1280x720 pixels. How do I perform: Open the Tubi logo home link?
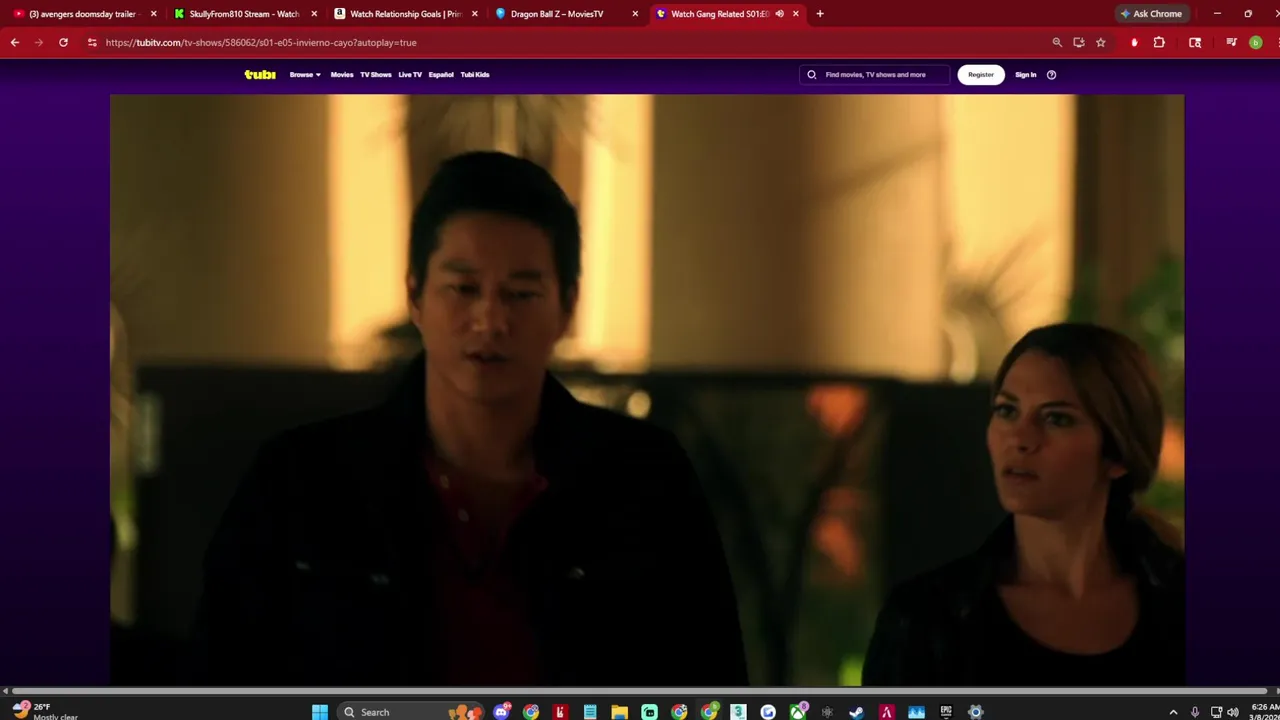(259, 74)
